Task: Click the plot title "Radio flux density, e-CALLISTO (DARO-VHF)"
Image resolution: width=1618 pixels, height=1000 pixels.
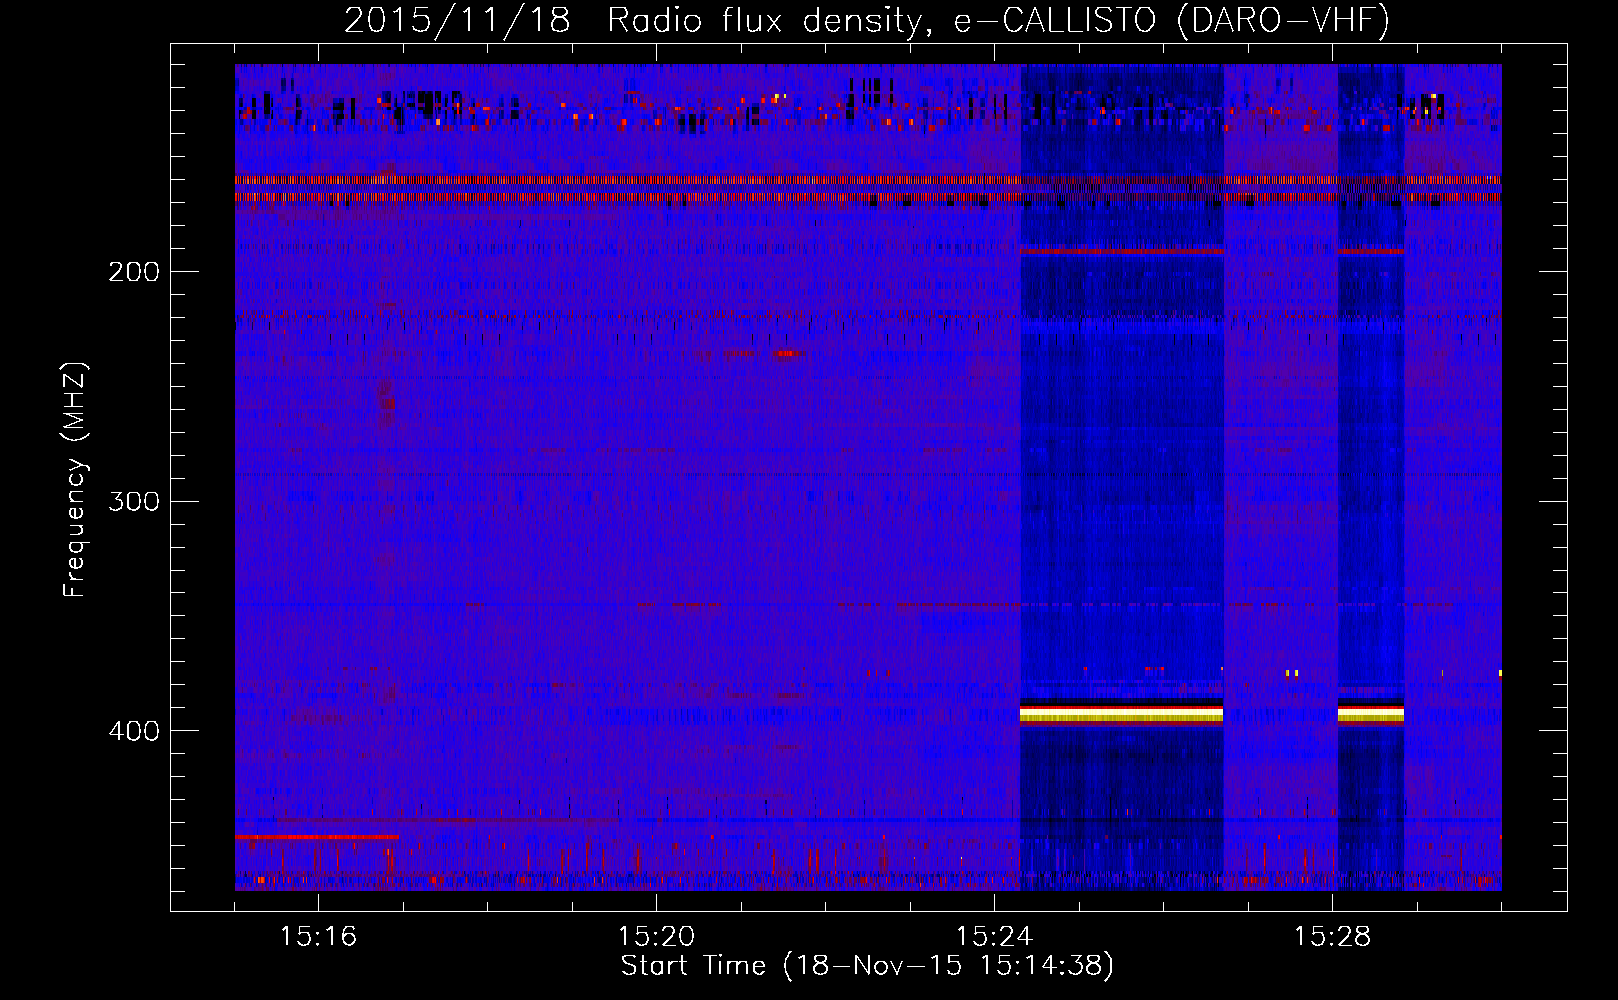Action: (998, 20)
